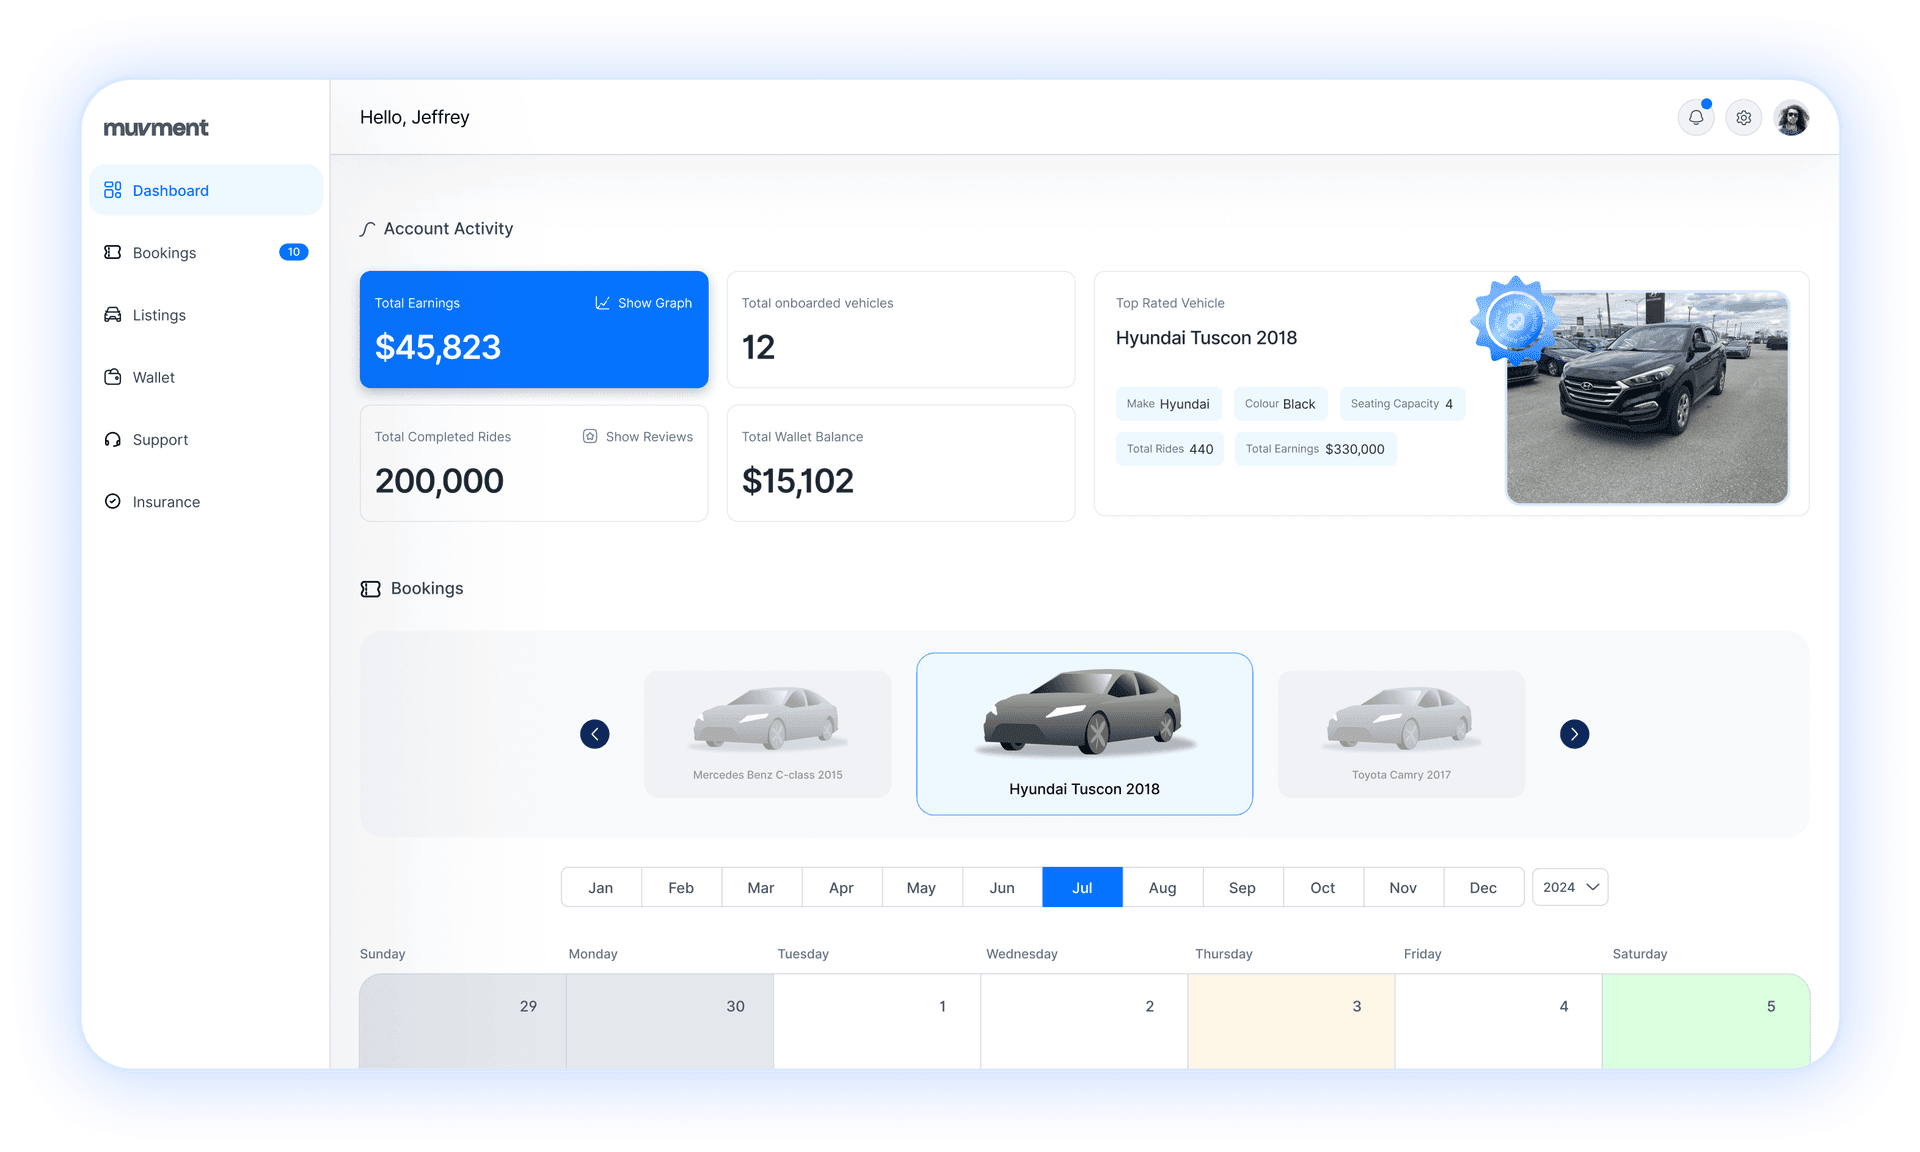This screenshot has width=1920, height=1152.
Task: Select the Mercedes Benz C-class 2015 card
Action: click(x=767, y=733)
